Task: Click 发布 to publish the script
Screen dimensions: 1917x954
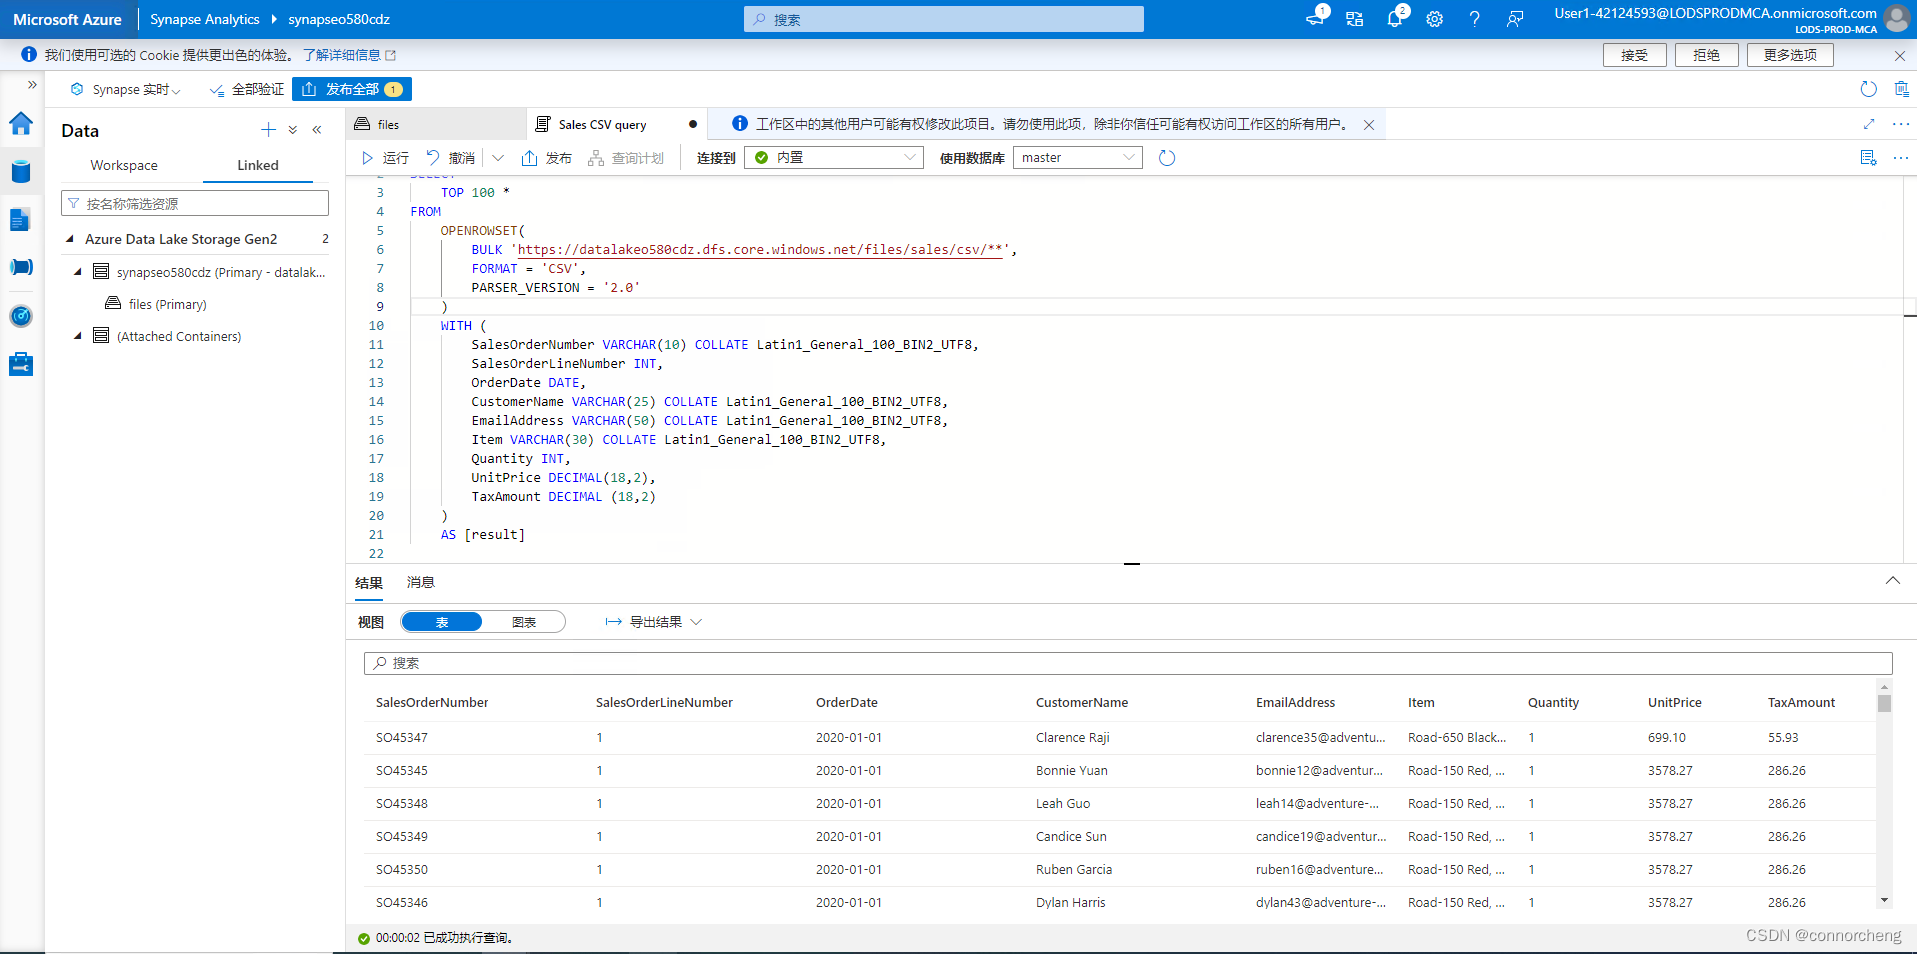Action: point(547,158)
